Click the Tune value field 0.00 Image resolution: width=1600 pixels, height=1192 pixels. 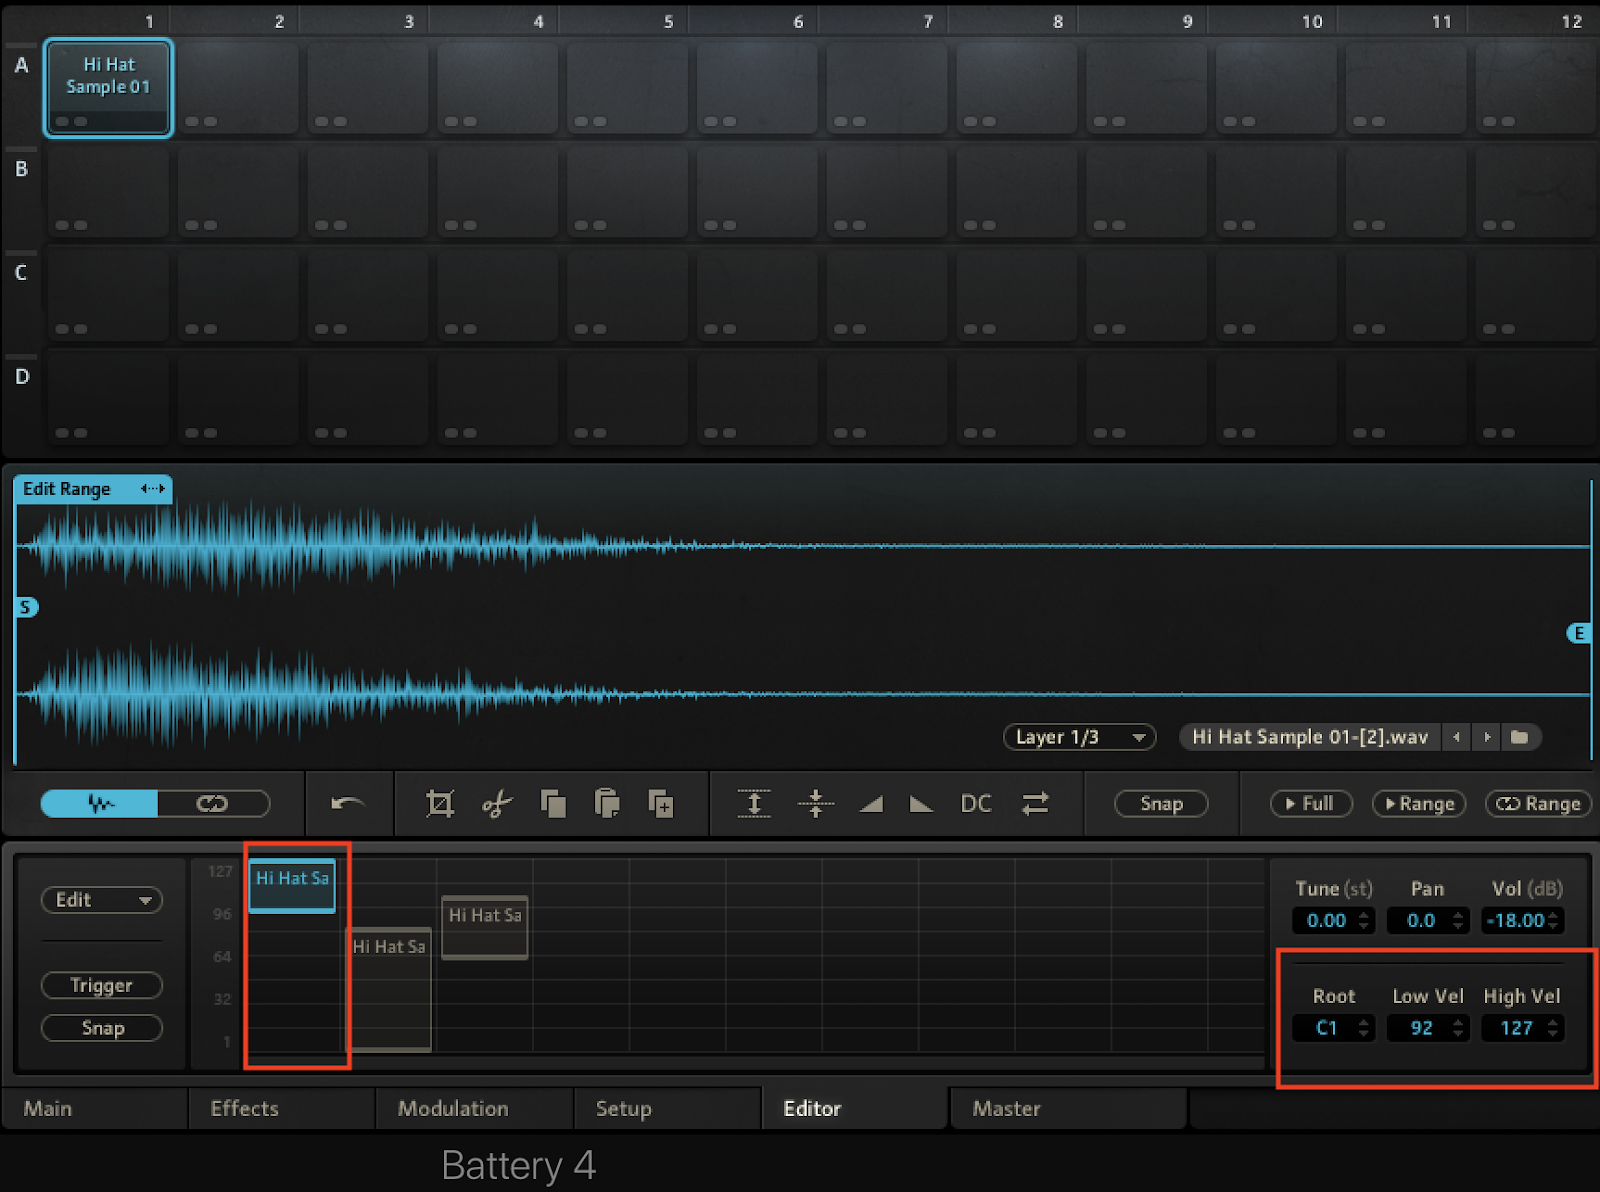point(1326,920)
